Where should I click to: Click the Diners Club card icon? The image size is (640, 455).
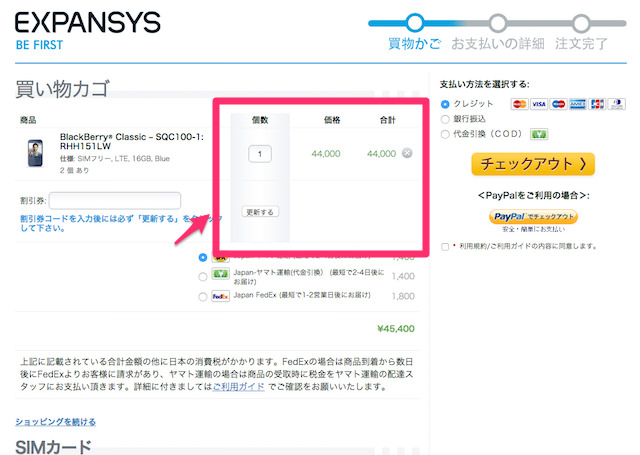[617, 104]
